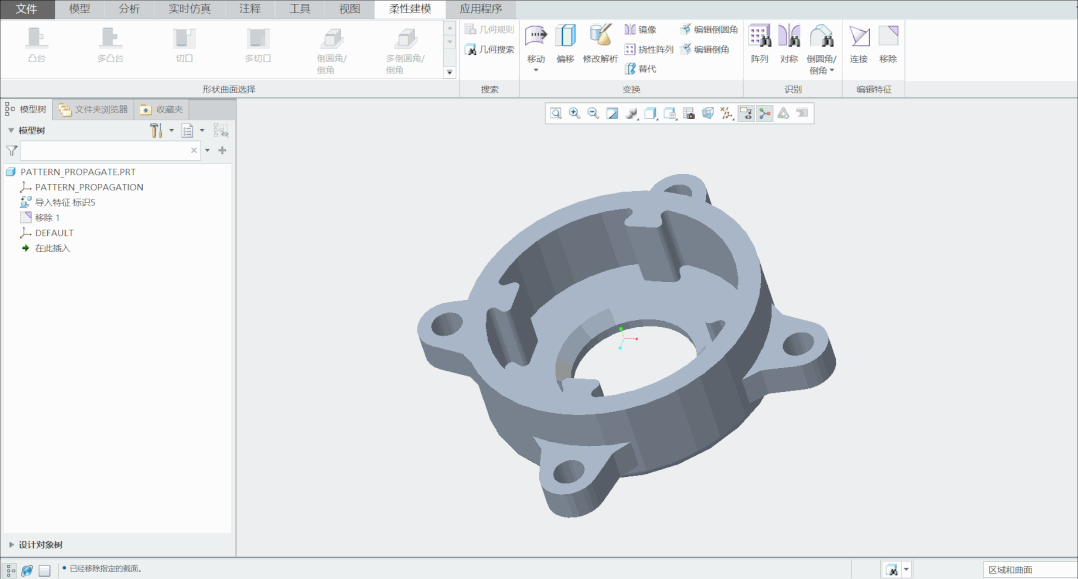Open recognition 倒圆角/倒角 dropdown in 识别 group
The height and width of the screenshot is (579, 1078).
point(832,70)
